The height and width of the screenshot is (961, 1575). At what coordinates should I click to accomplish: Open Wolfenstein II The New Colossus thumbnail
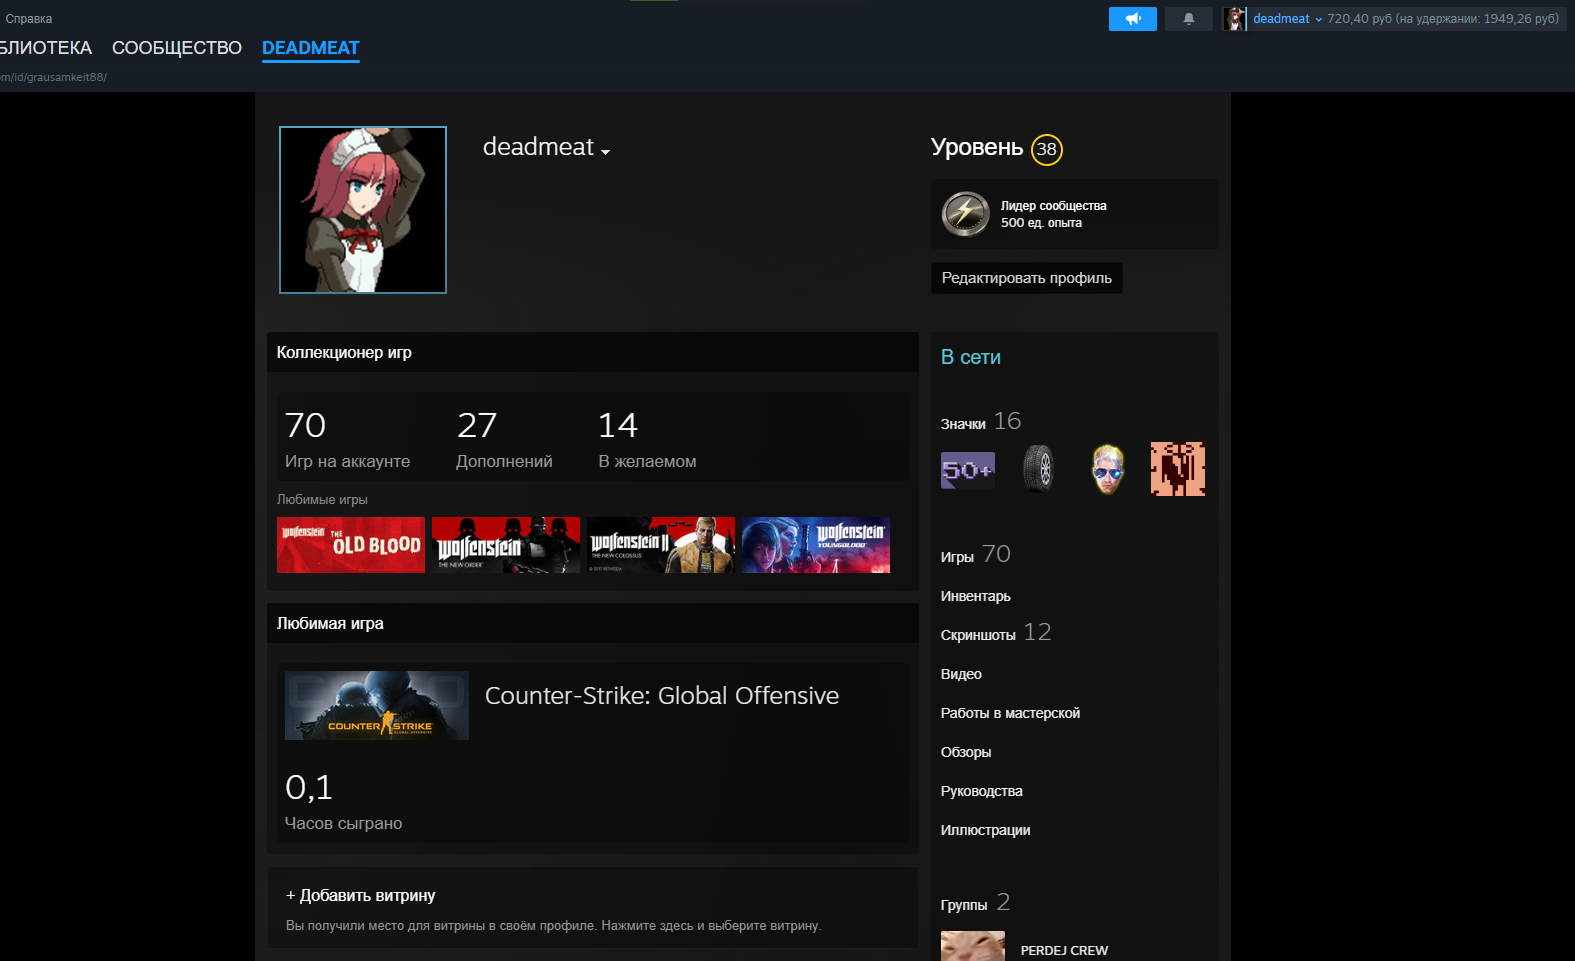tap(661, 545)
